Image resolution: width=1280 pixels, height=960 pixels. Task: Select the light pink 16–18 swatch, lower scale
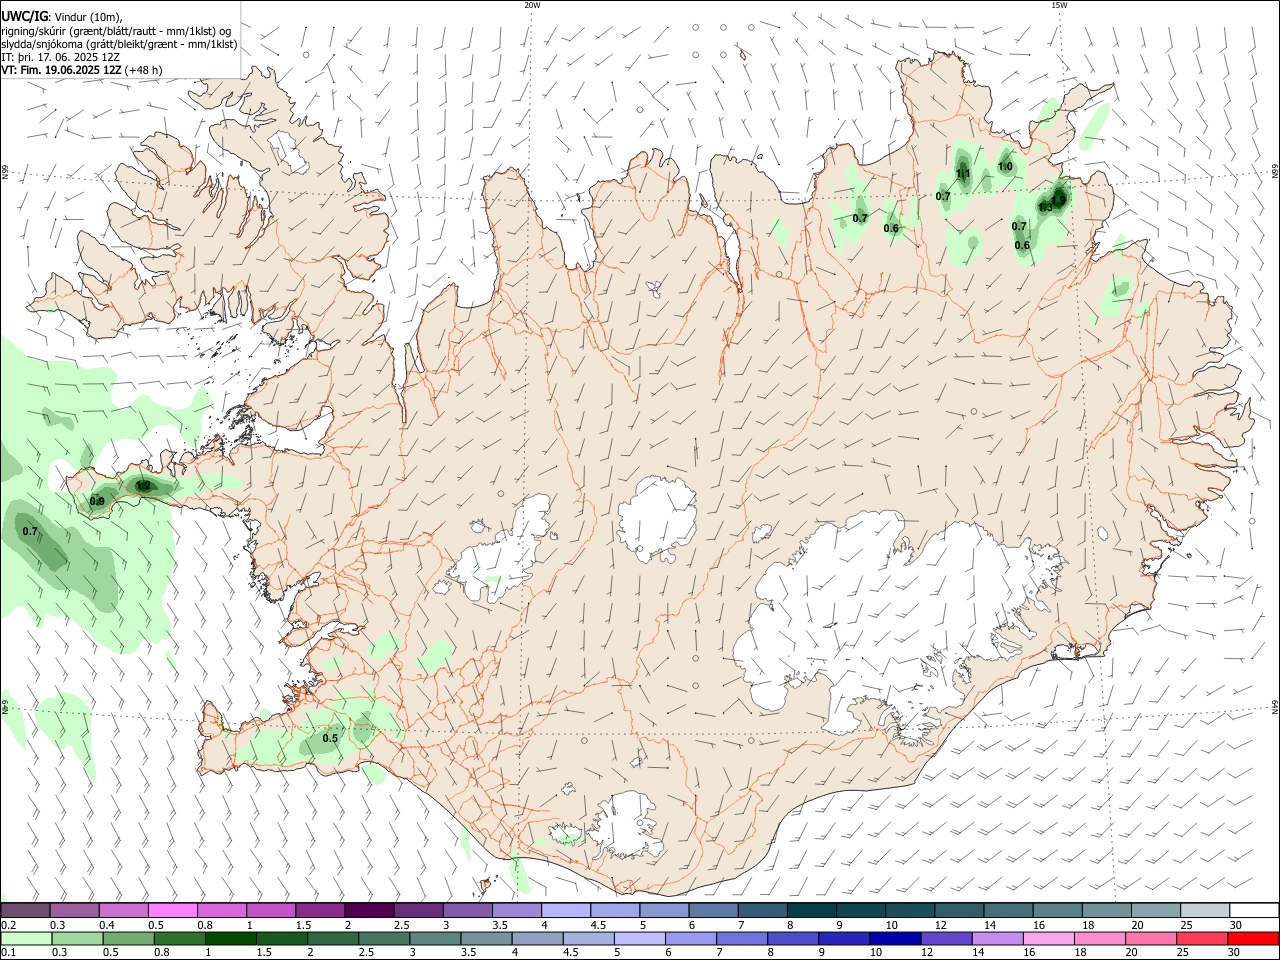pos(1047,938)
